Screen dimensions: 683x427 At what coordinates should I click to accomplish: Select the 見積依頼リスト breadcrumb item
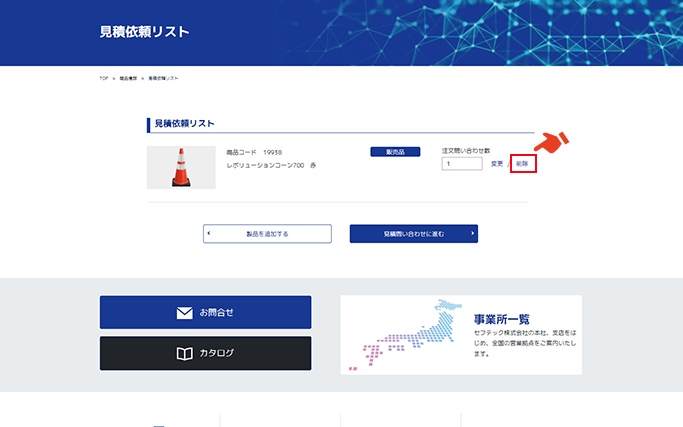click(163, 78)
